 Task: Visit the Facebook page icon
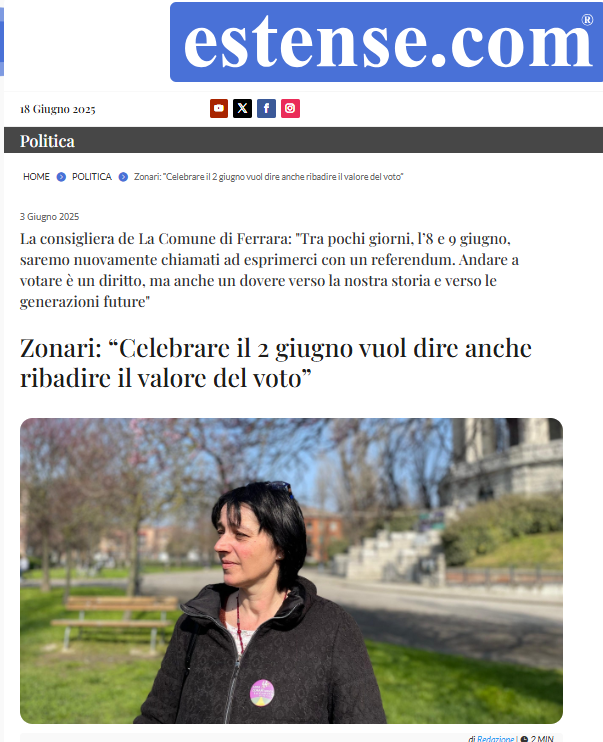pos(266,108)
